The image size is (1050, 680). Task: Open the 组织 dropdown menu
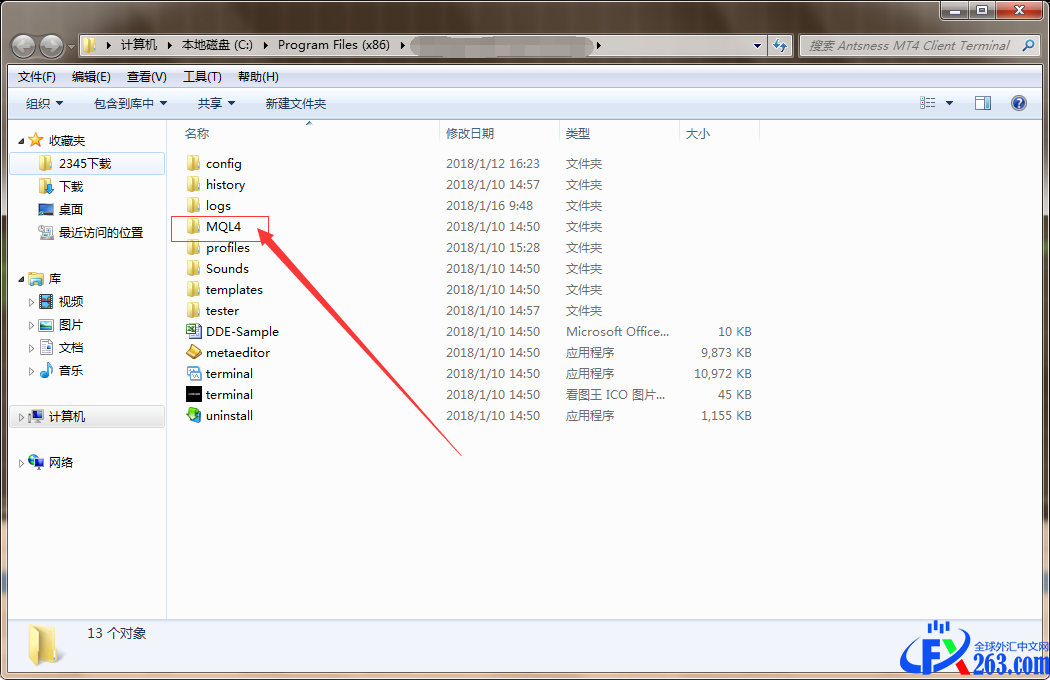click(x=44, y=103)
